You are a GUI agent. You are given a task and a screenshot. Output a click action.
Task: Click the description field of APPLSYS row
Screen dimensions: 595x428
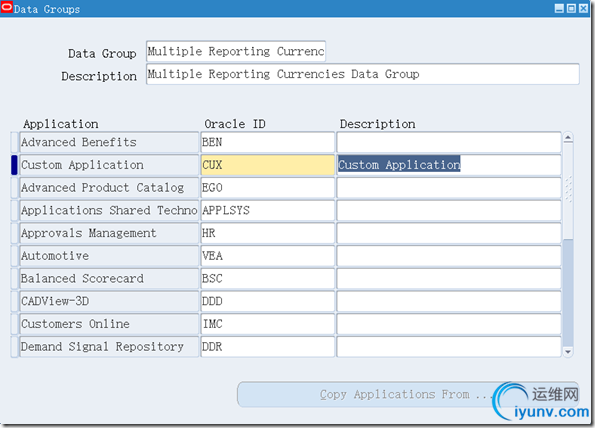click(x=449, y=211)
